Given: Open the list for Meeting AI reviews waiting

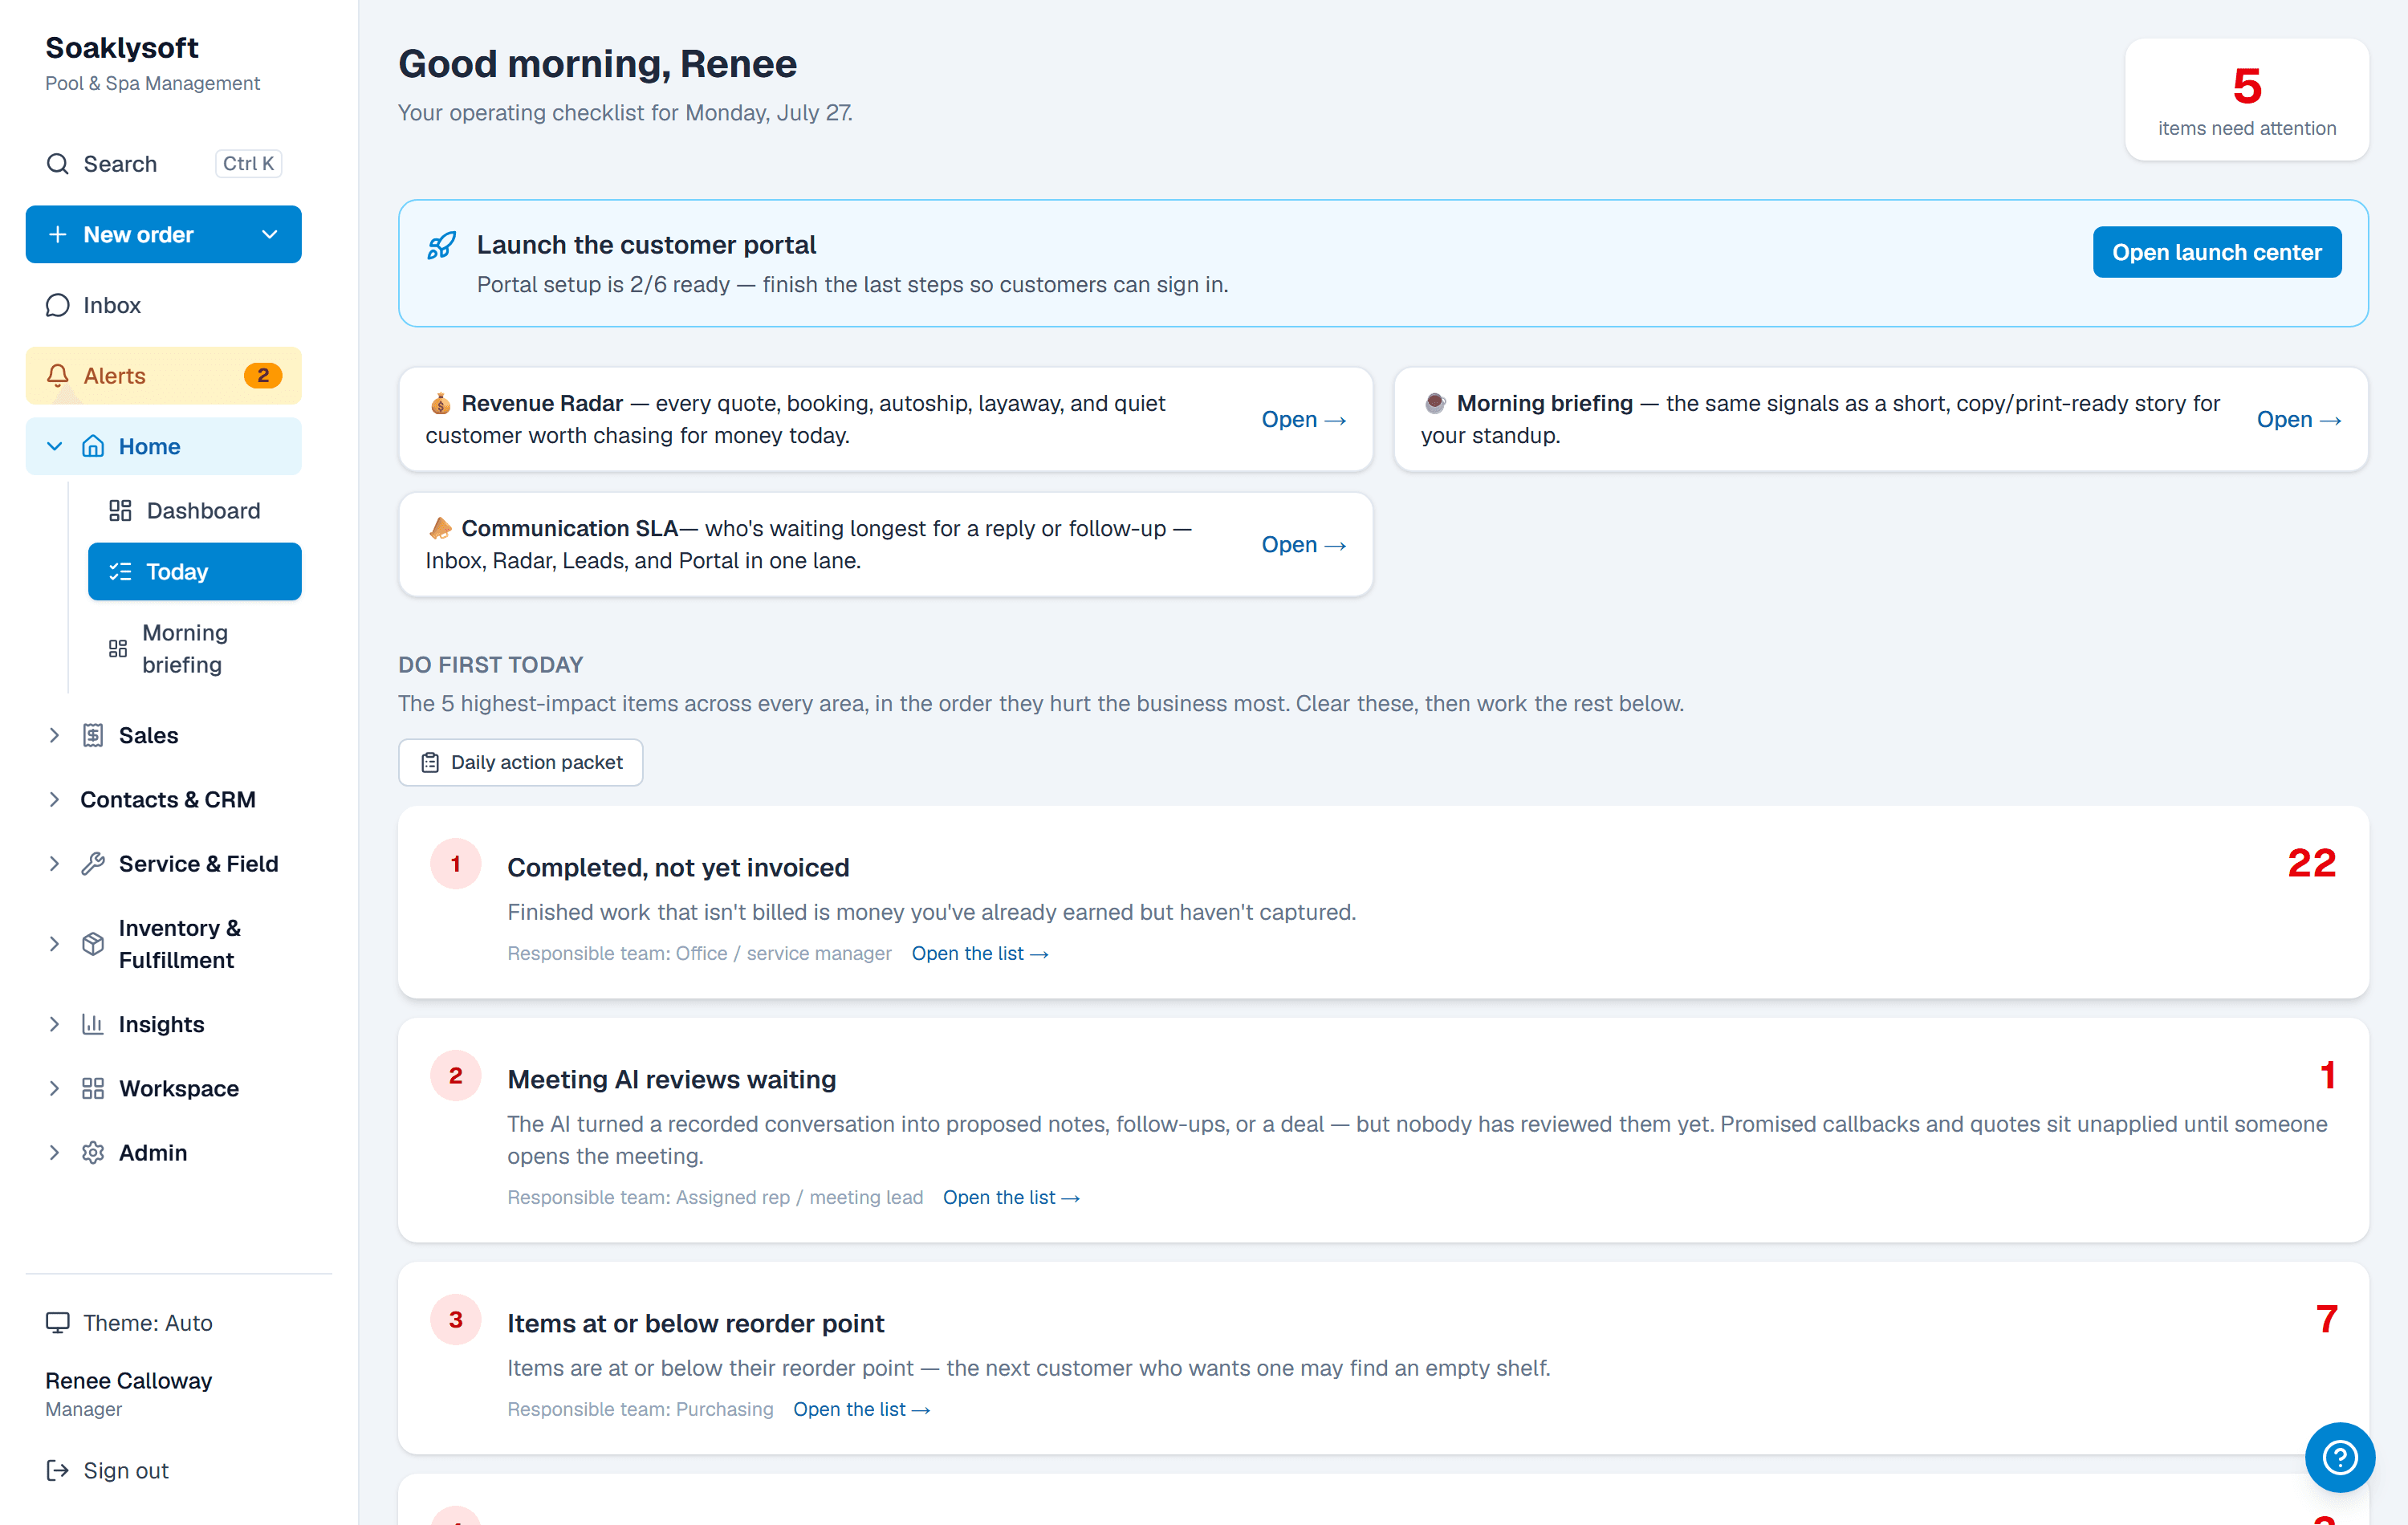Looking at the screenshot, I should pos(1010,1198).
